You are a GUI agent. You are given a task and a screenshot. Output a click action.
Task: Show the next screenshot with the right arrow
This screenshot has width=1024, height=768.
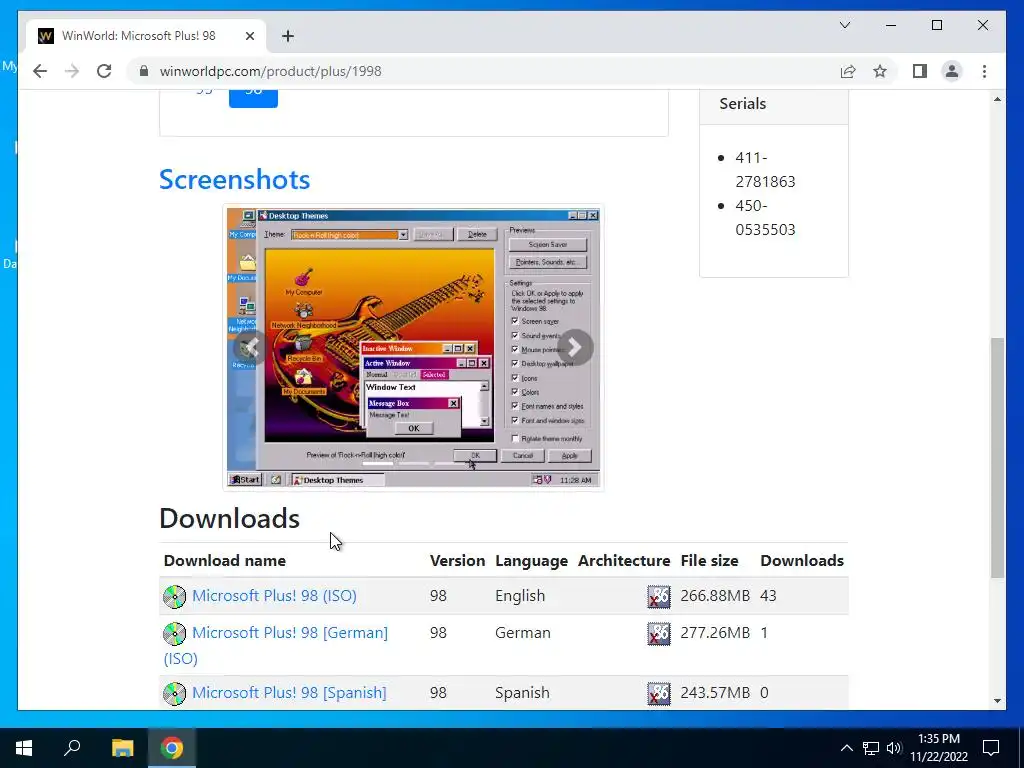(x=574, y=347)
